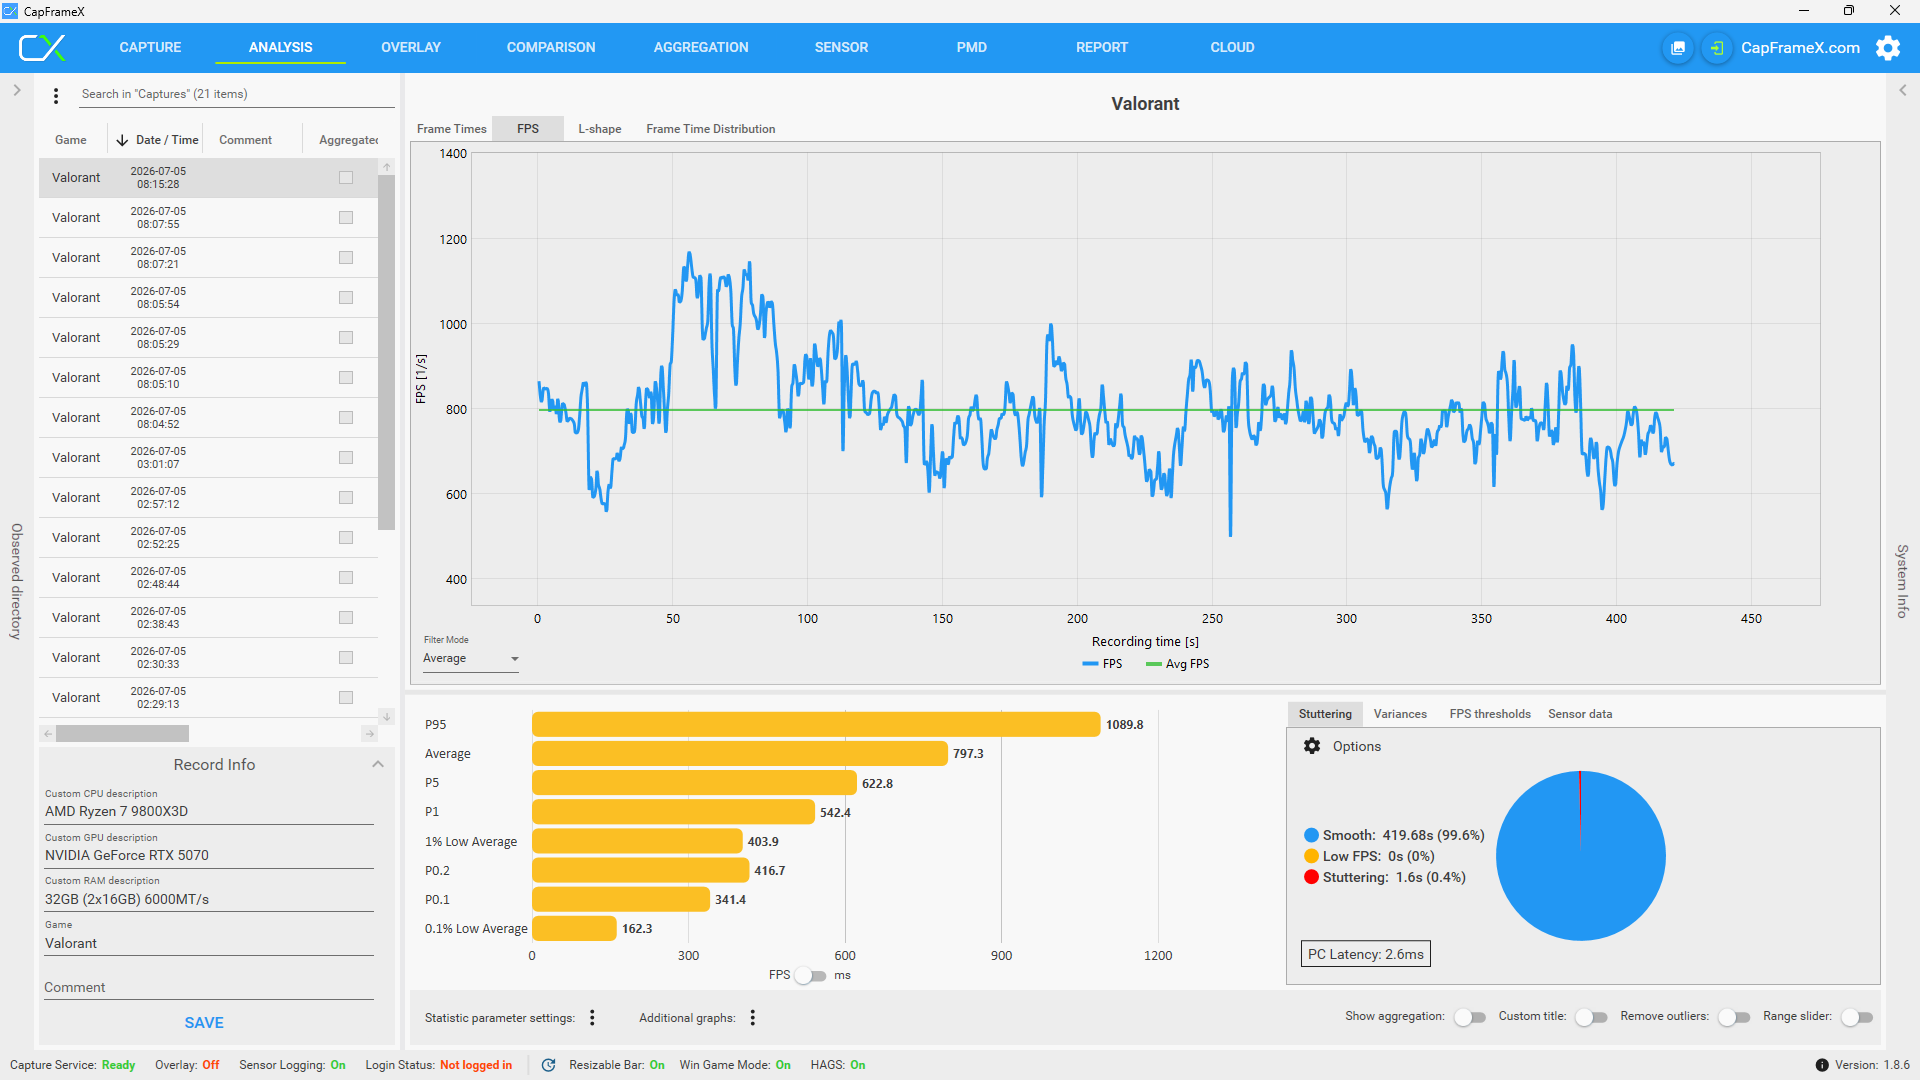Click the SAVE button
This screenshot has height=1080, width=1920.
point(204,1022)
